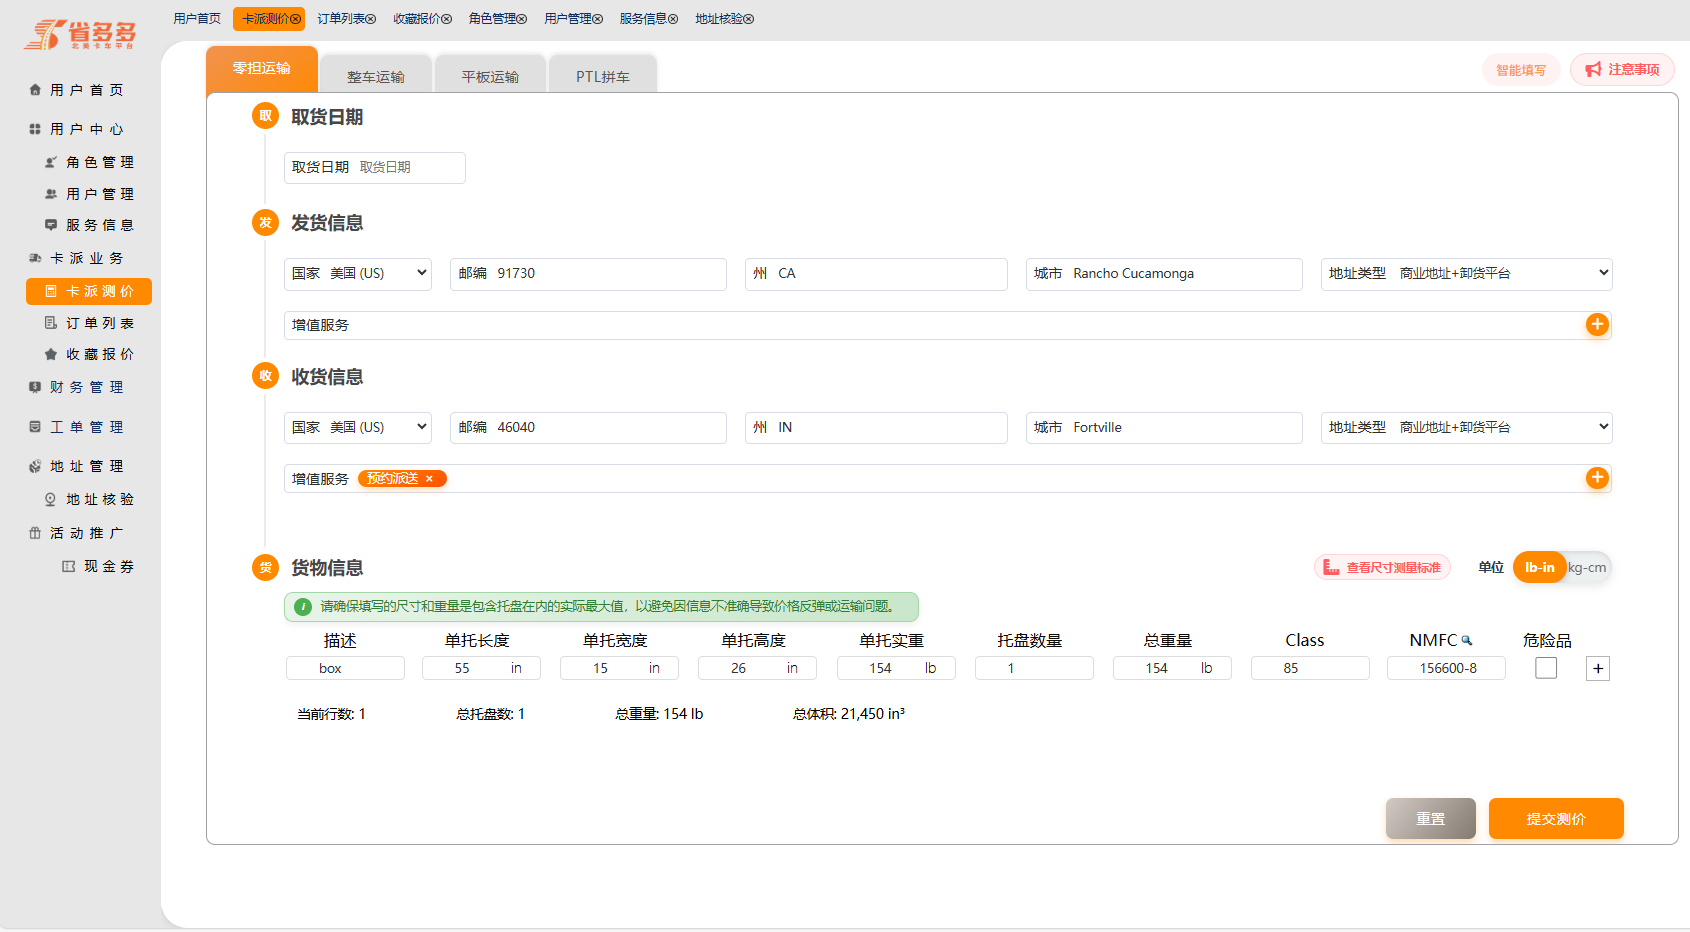Click the 重置 button
1690x932 pixels.
[x=1430, y=819]
